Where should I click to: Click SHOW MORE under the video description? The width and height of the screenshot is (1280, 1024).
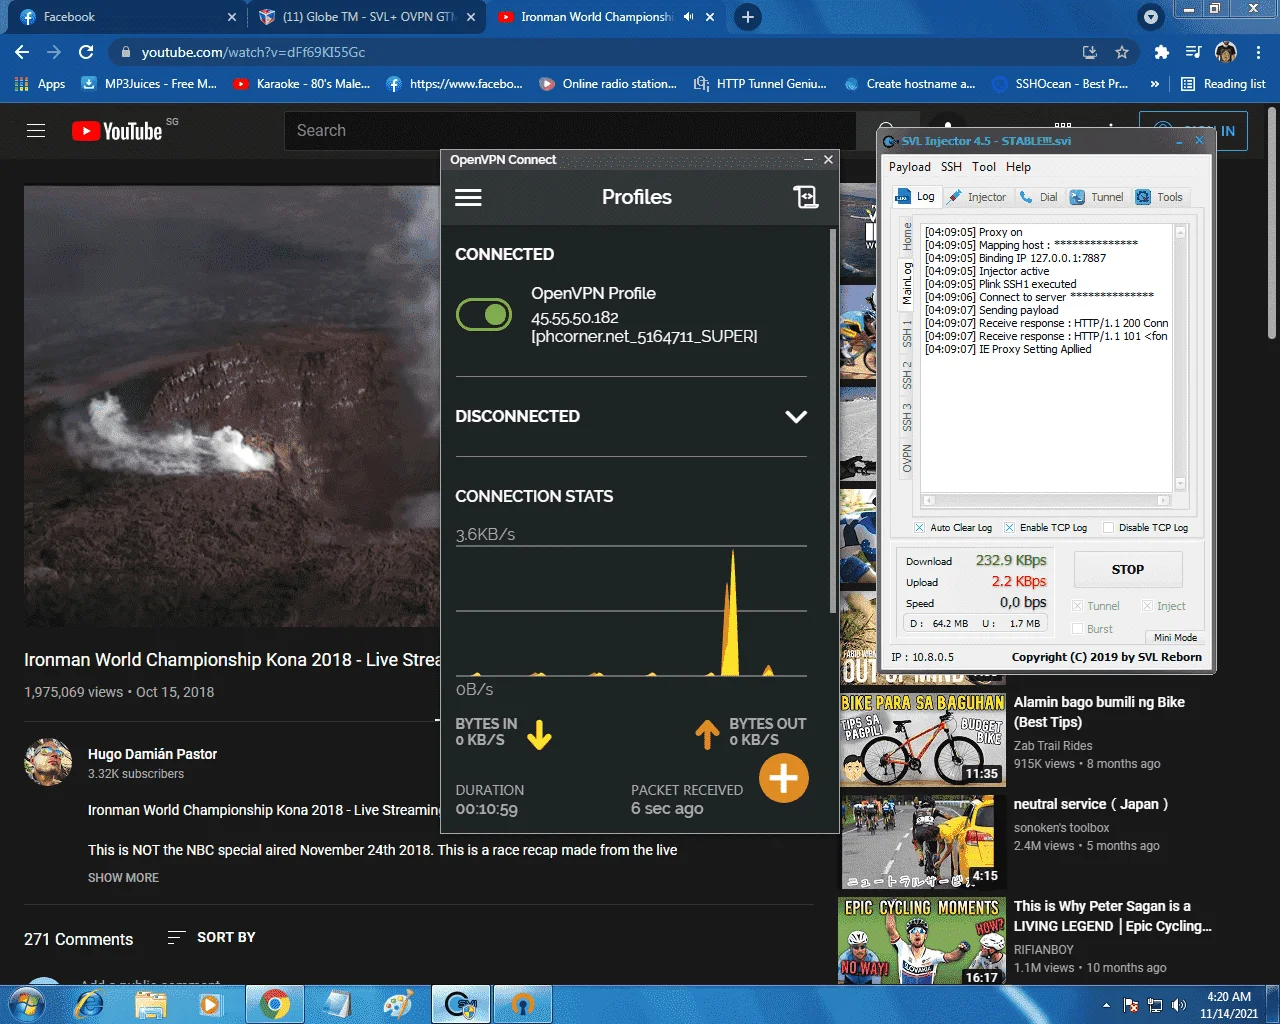123,877
